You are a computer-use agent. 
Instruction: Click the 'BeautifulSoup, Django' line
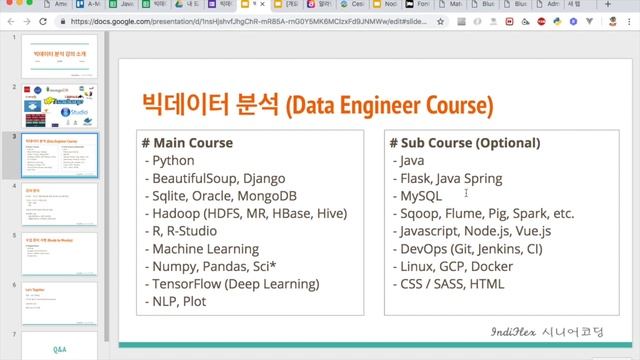coord(215,178)
